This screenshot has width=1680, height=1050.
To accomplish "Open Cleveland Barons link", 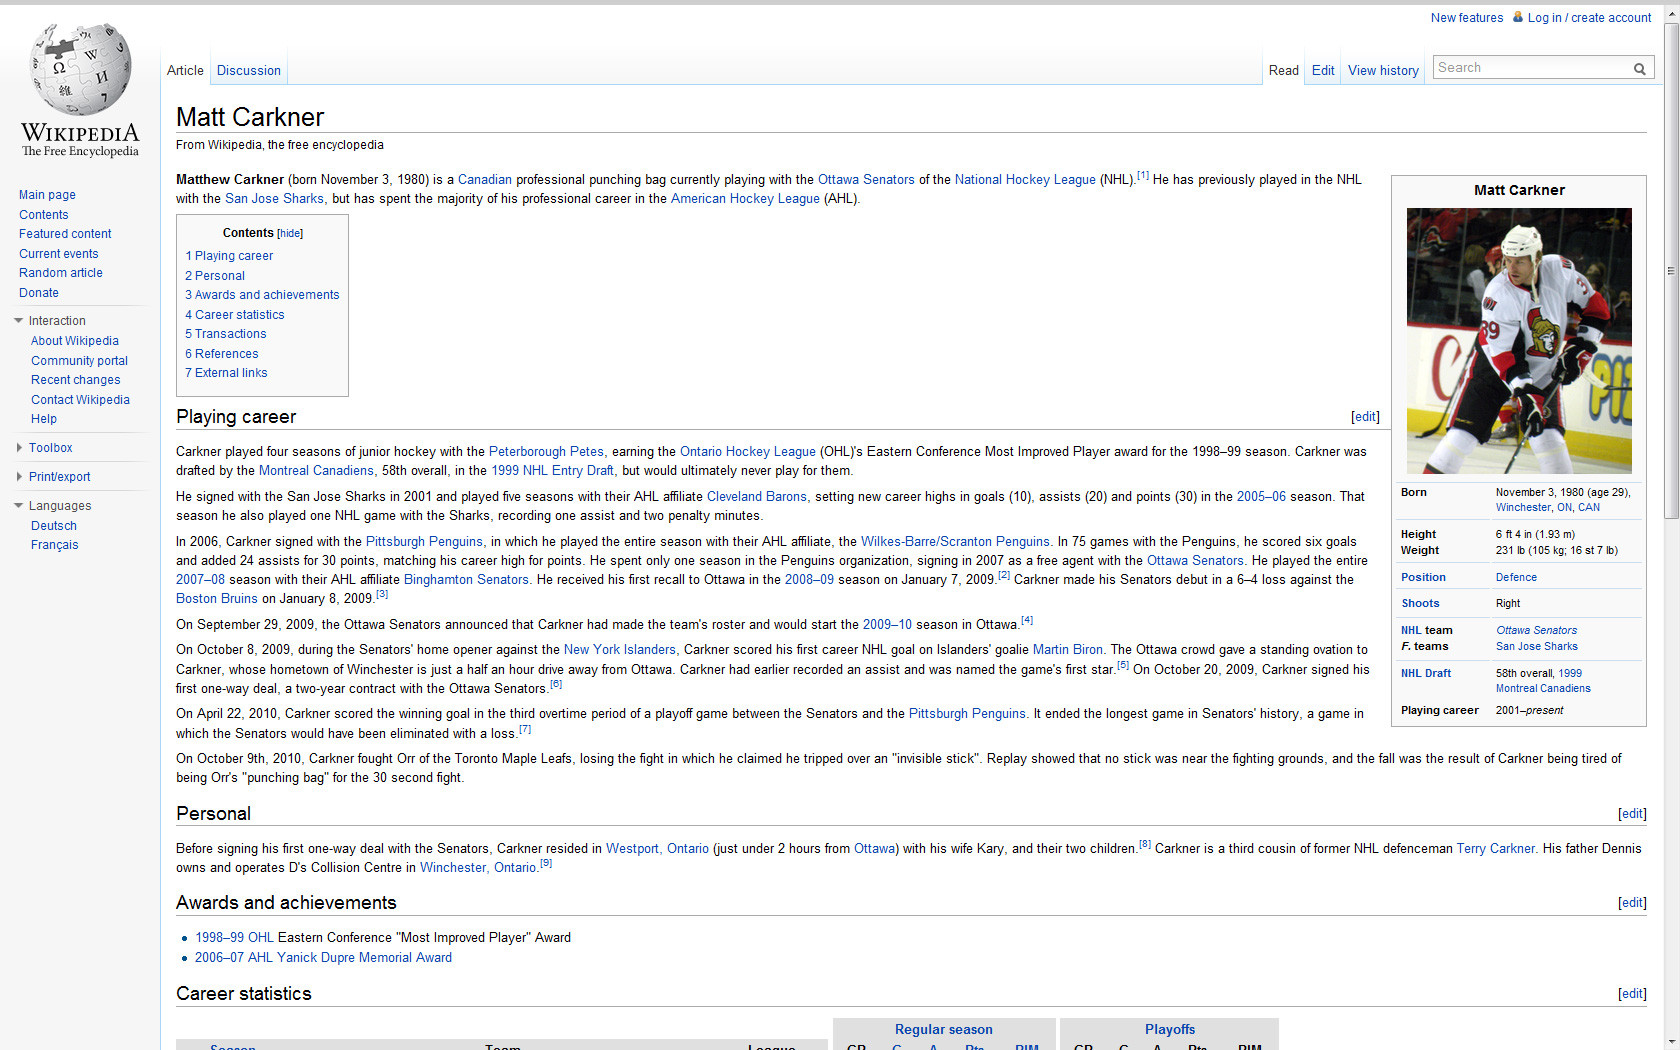I will [x=757, y=497].
